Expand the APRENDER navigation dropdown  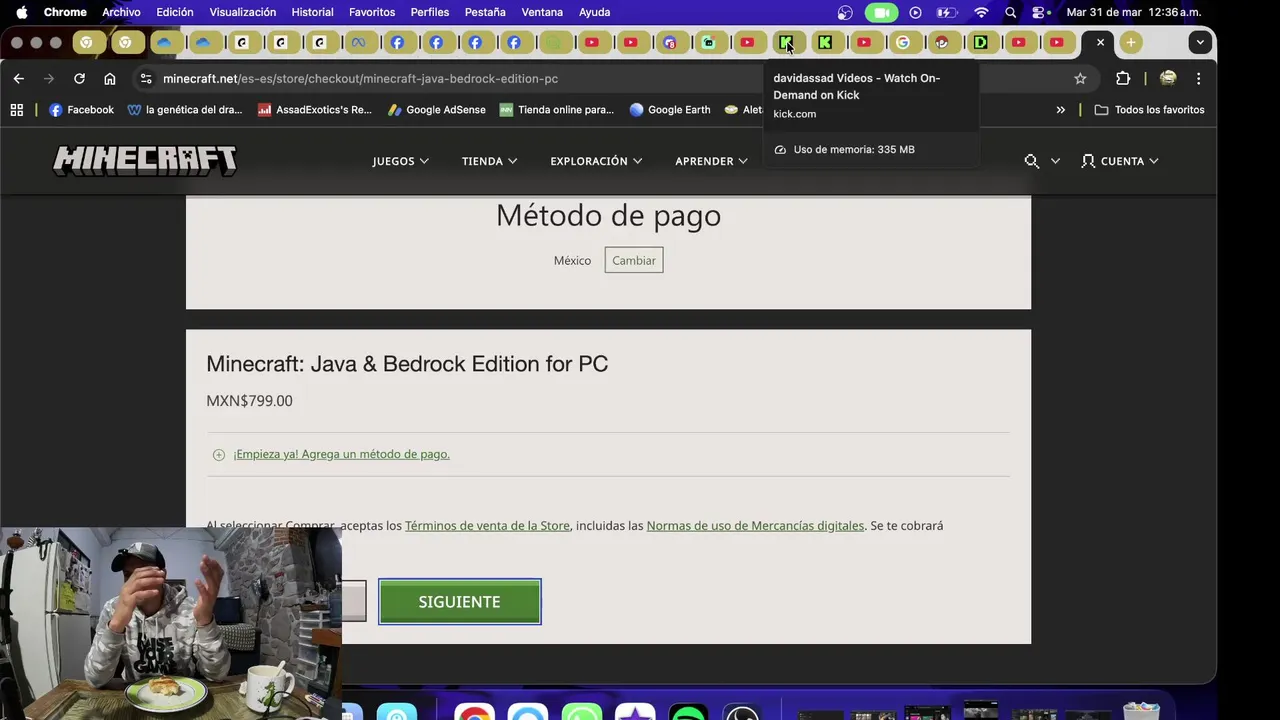[711, 161]
